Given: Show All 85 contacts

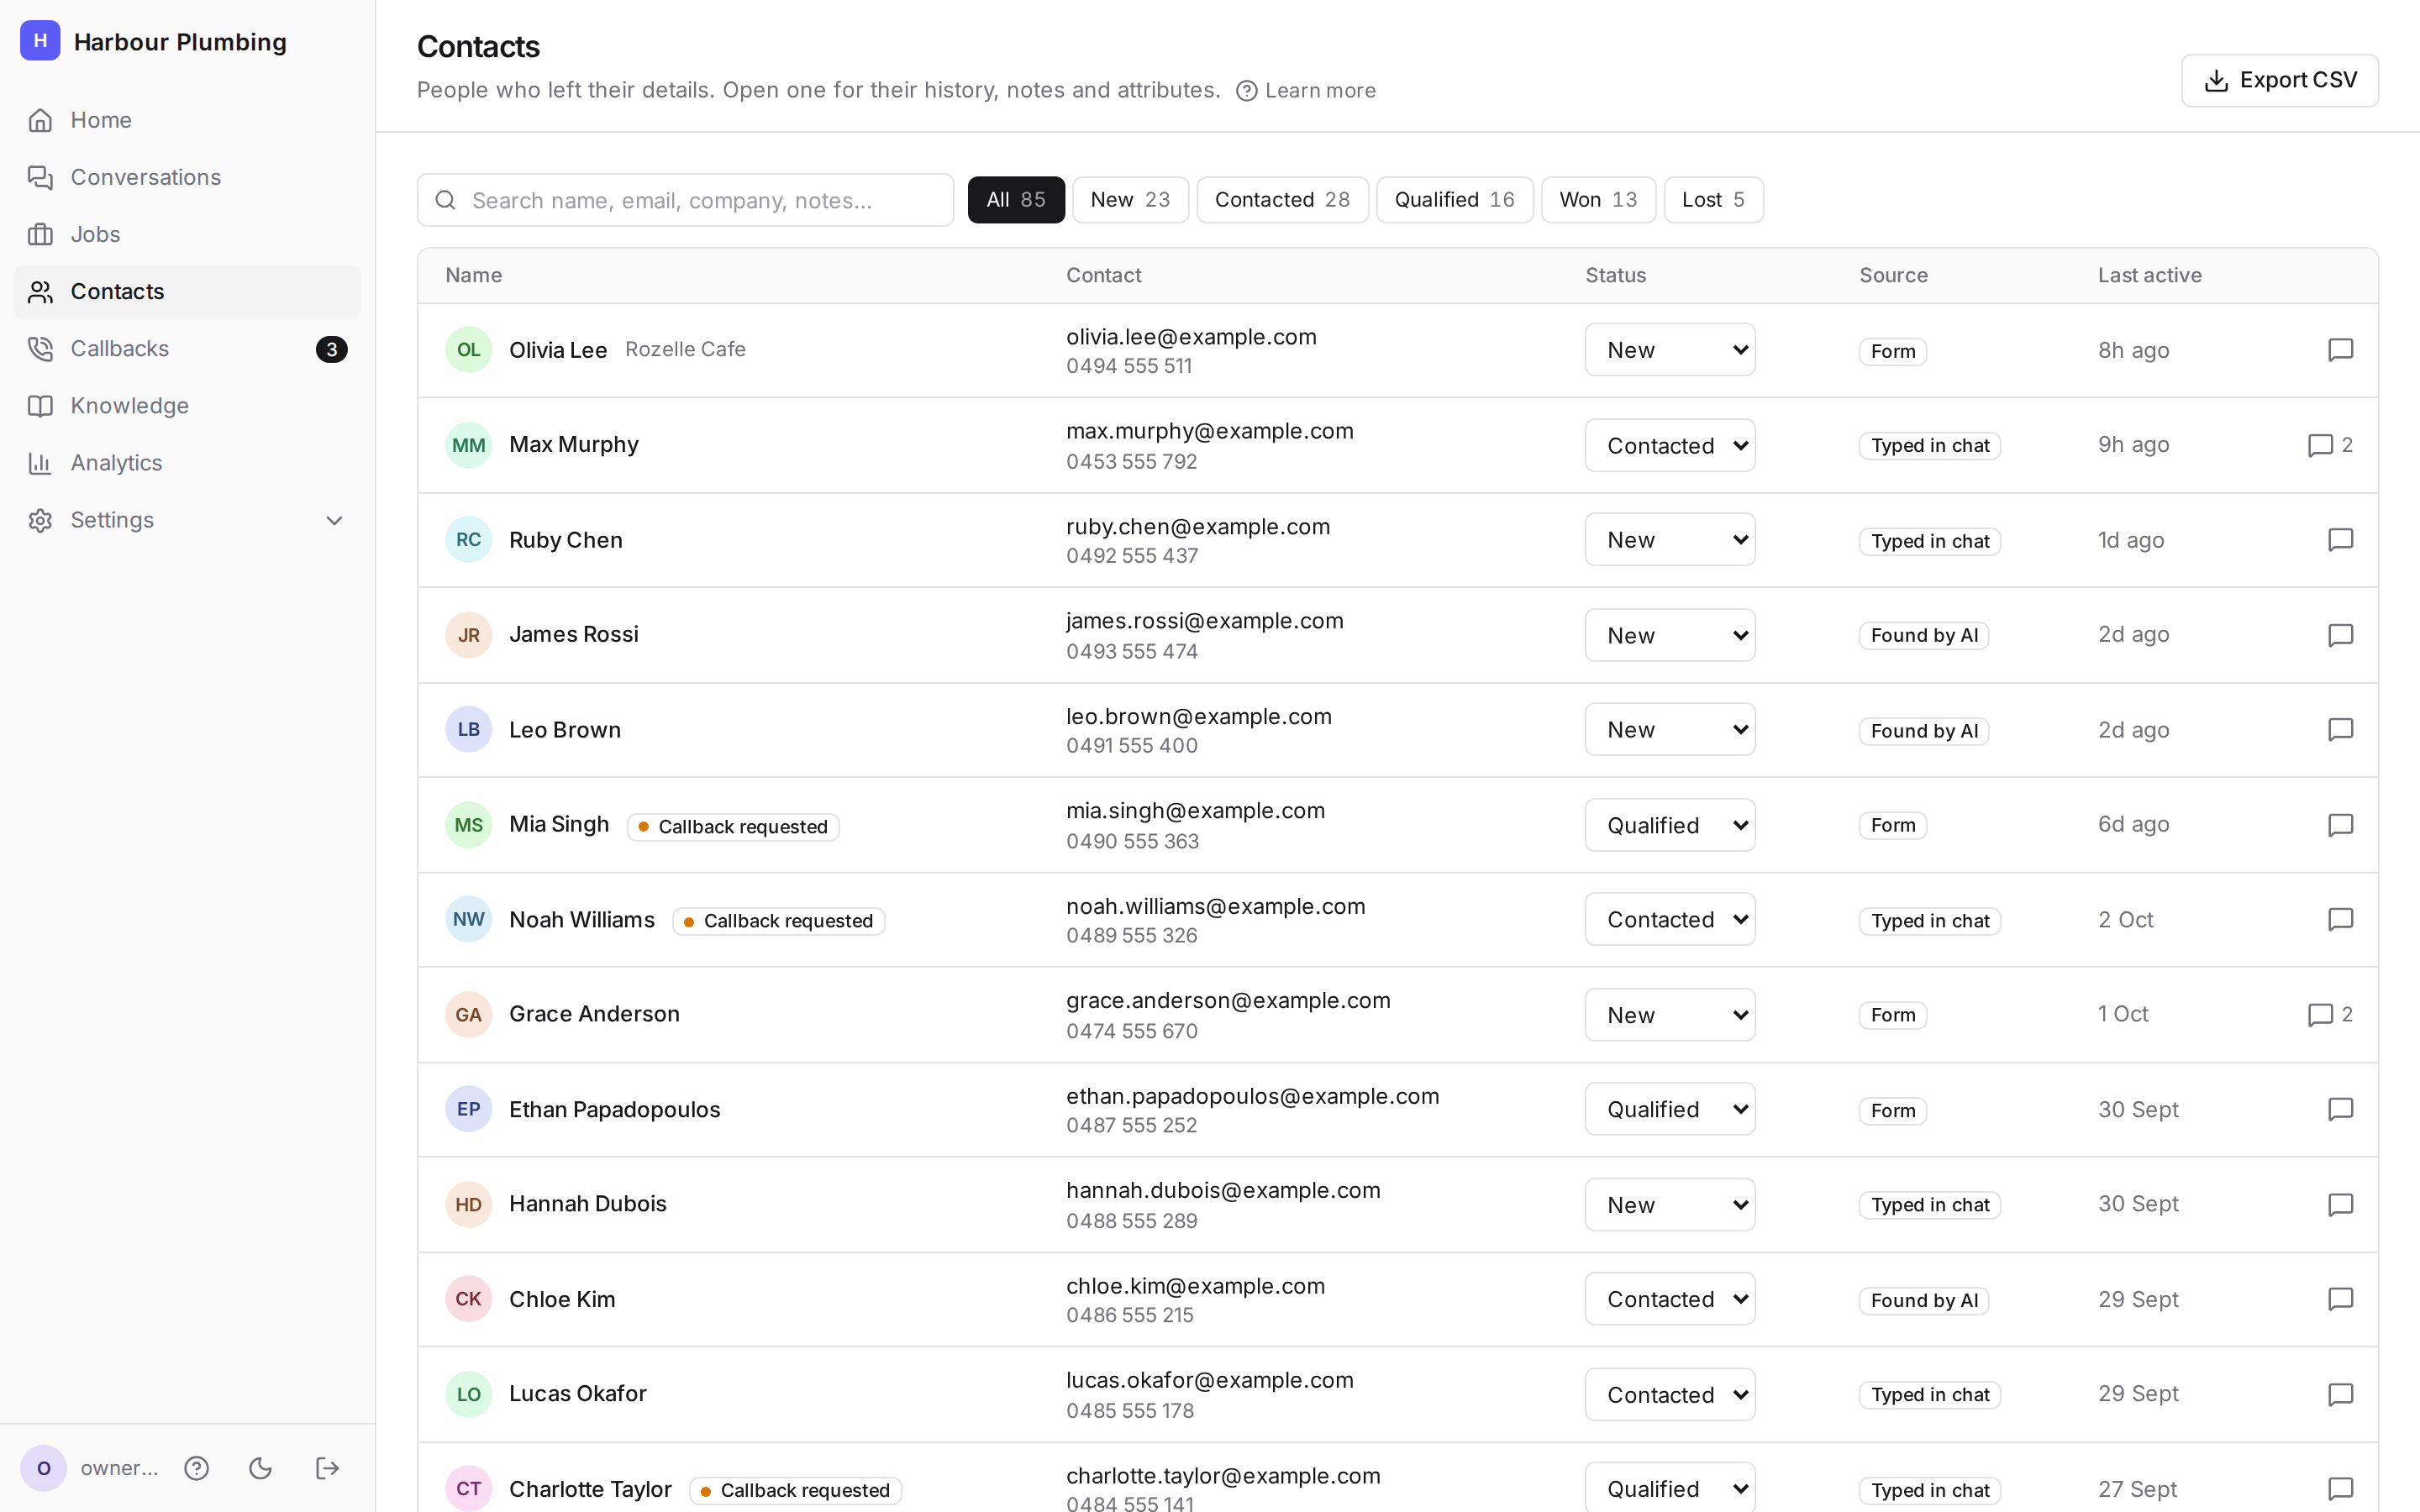Looking at the screenshot, I should coord(1016,200).
